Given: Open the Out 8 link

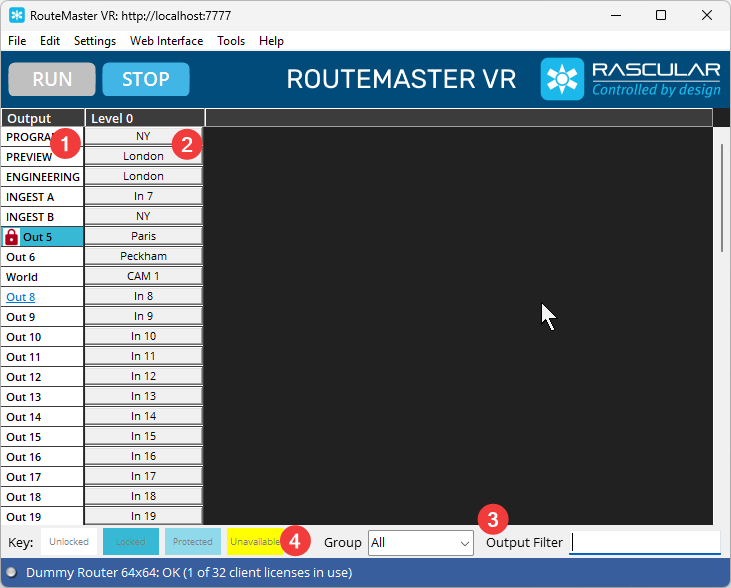Looking at the screenshot, I should click(x=21, y=297).
